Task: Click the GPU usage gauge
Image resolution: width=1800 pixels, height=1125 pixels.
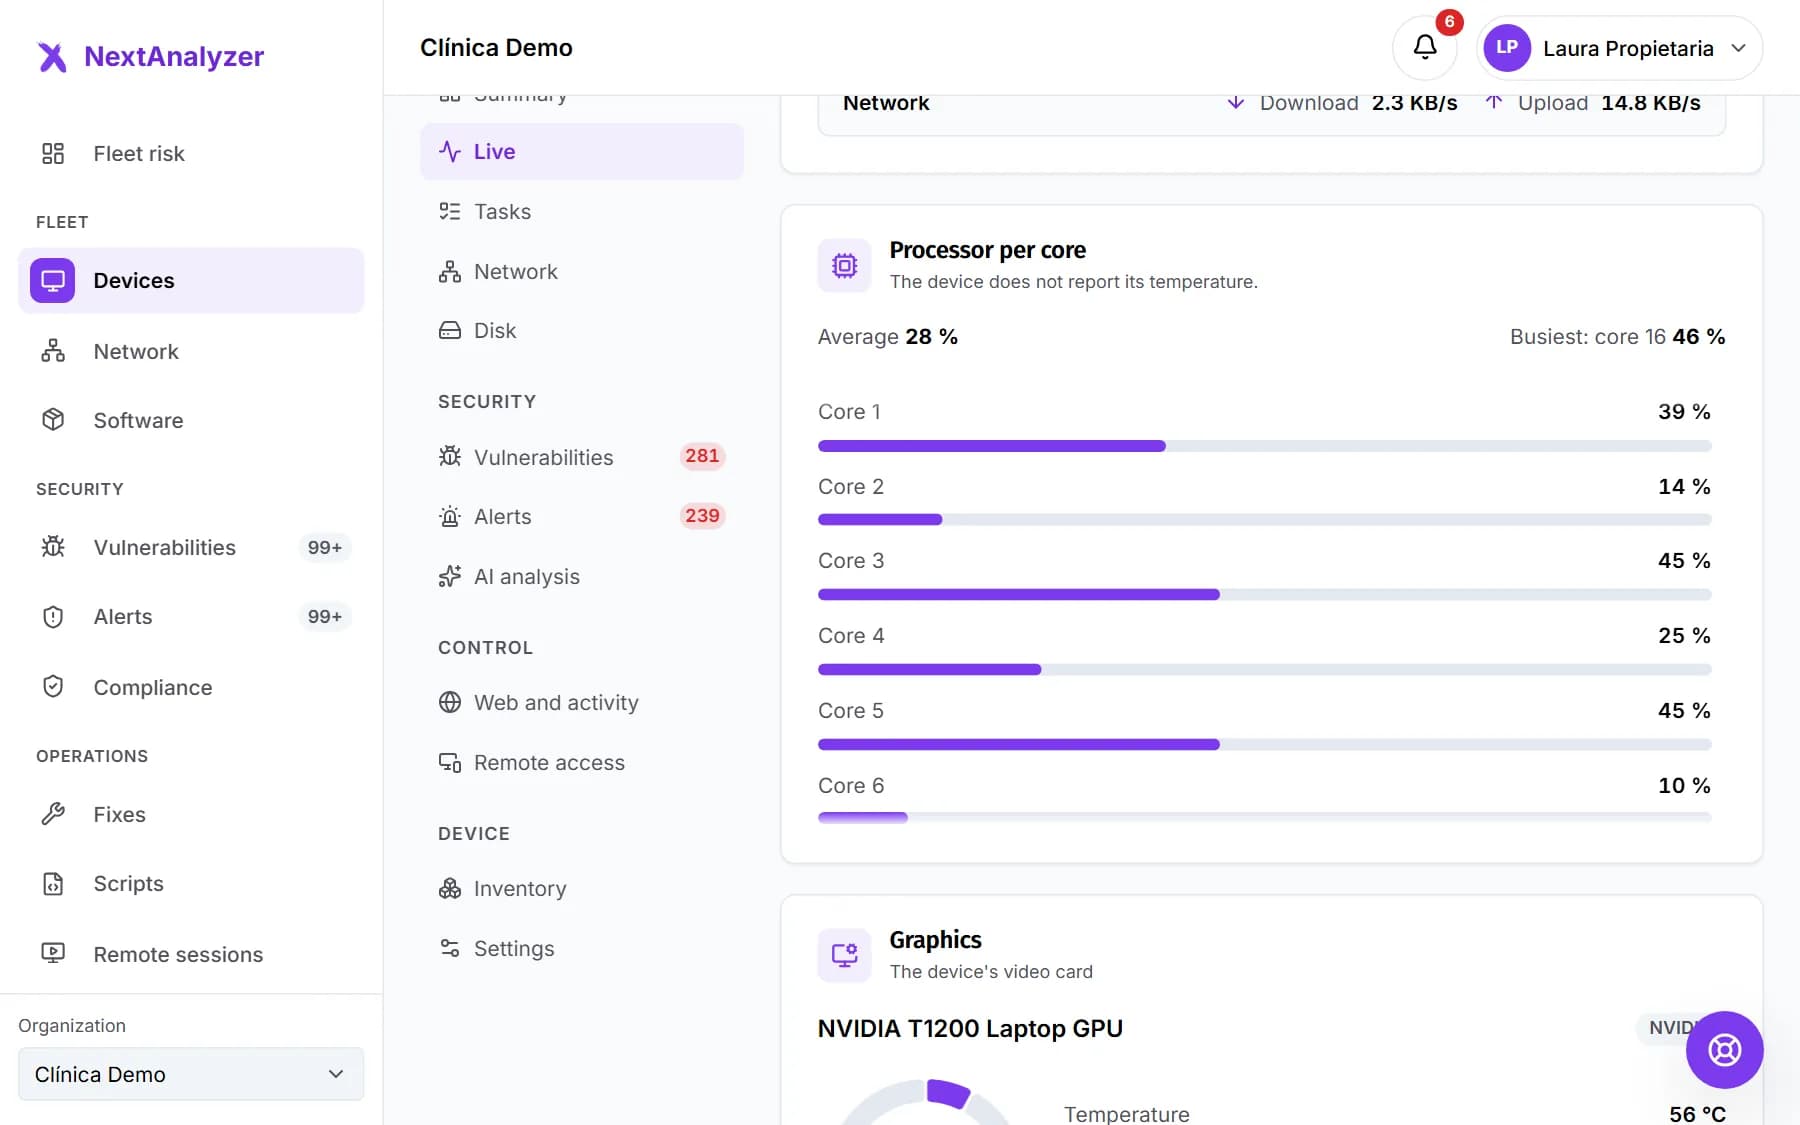Action: 927,1101
